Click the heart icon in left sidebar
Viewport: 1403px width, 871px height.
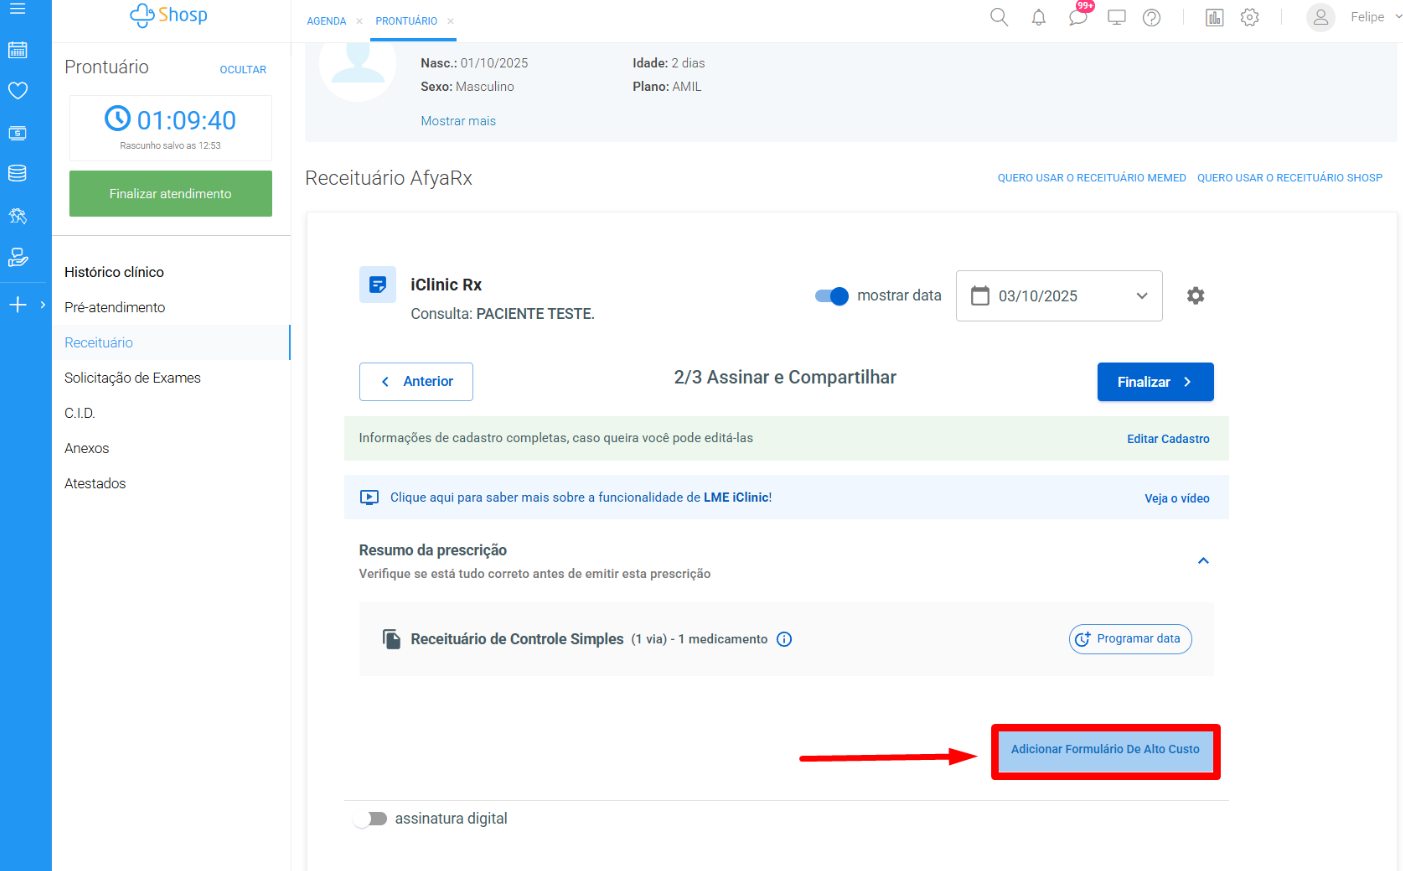17,91
